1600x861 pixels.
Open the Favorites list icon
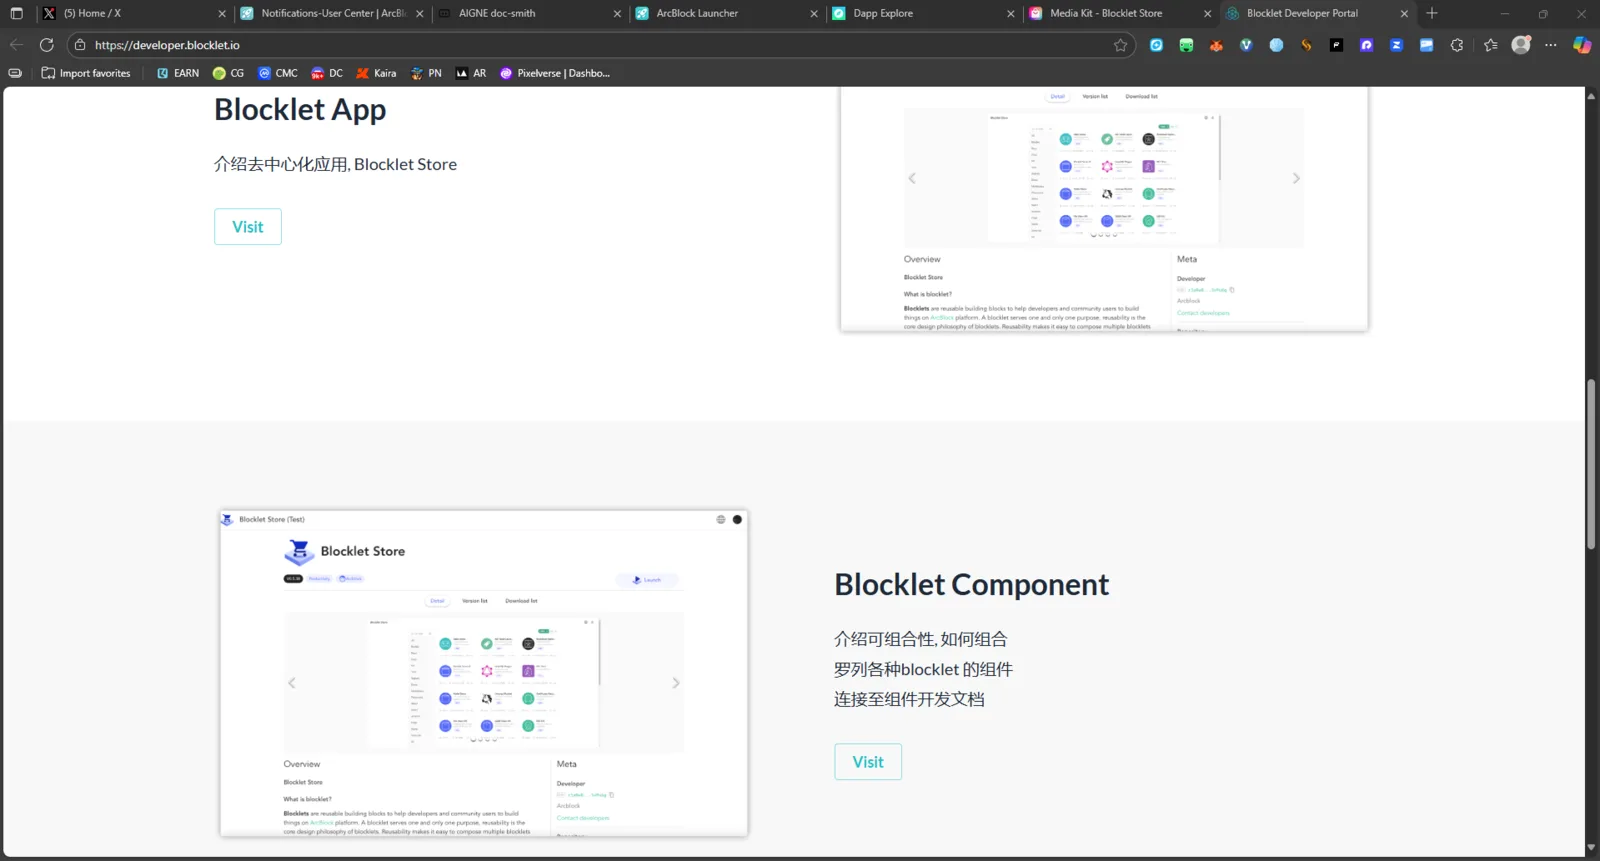(1491, 45)
